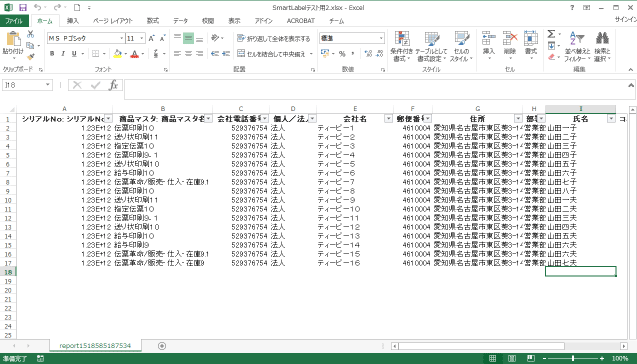Use the Format Painter brush icon
Screen dimensions: 637x364
point(30,57)
